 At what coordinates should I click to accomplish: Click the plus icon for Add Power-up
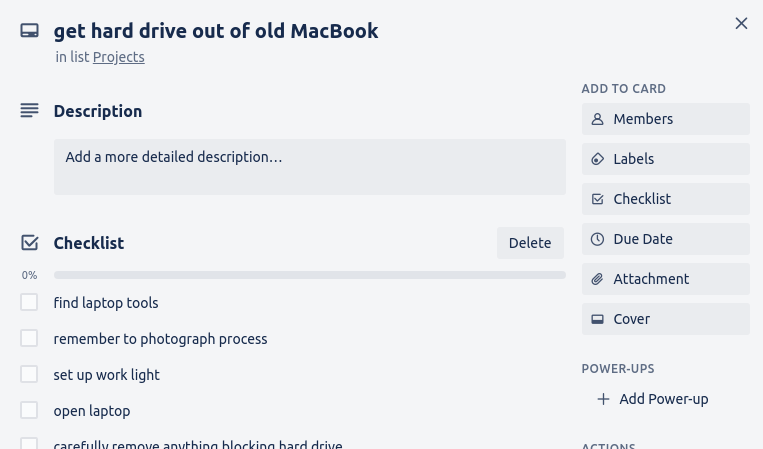[x=603, y=399]
